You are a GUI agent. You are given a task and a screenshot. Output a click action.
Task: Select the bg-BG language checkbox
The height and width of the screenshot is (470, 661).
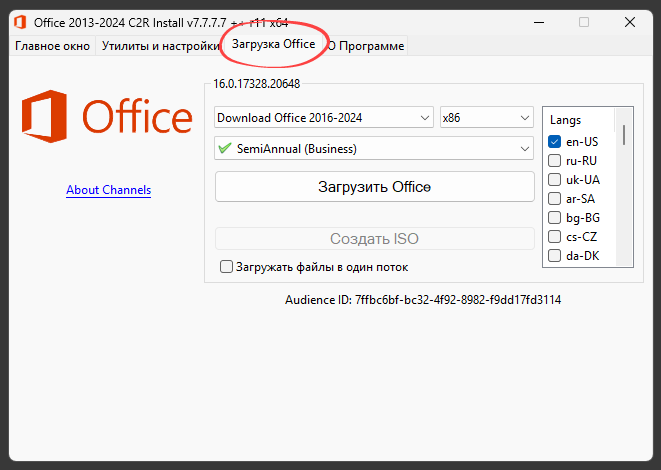[555, 217]
